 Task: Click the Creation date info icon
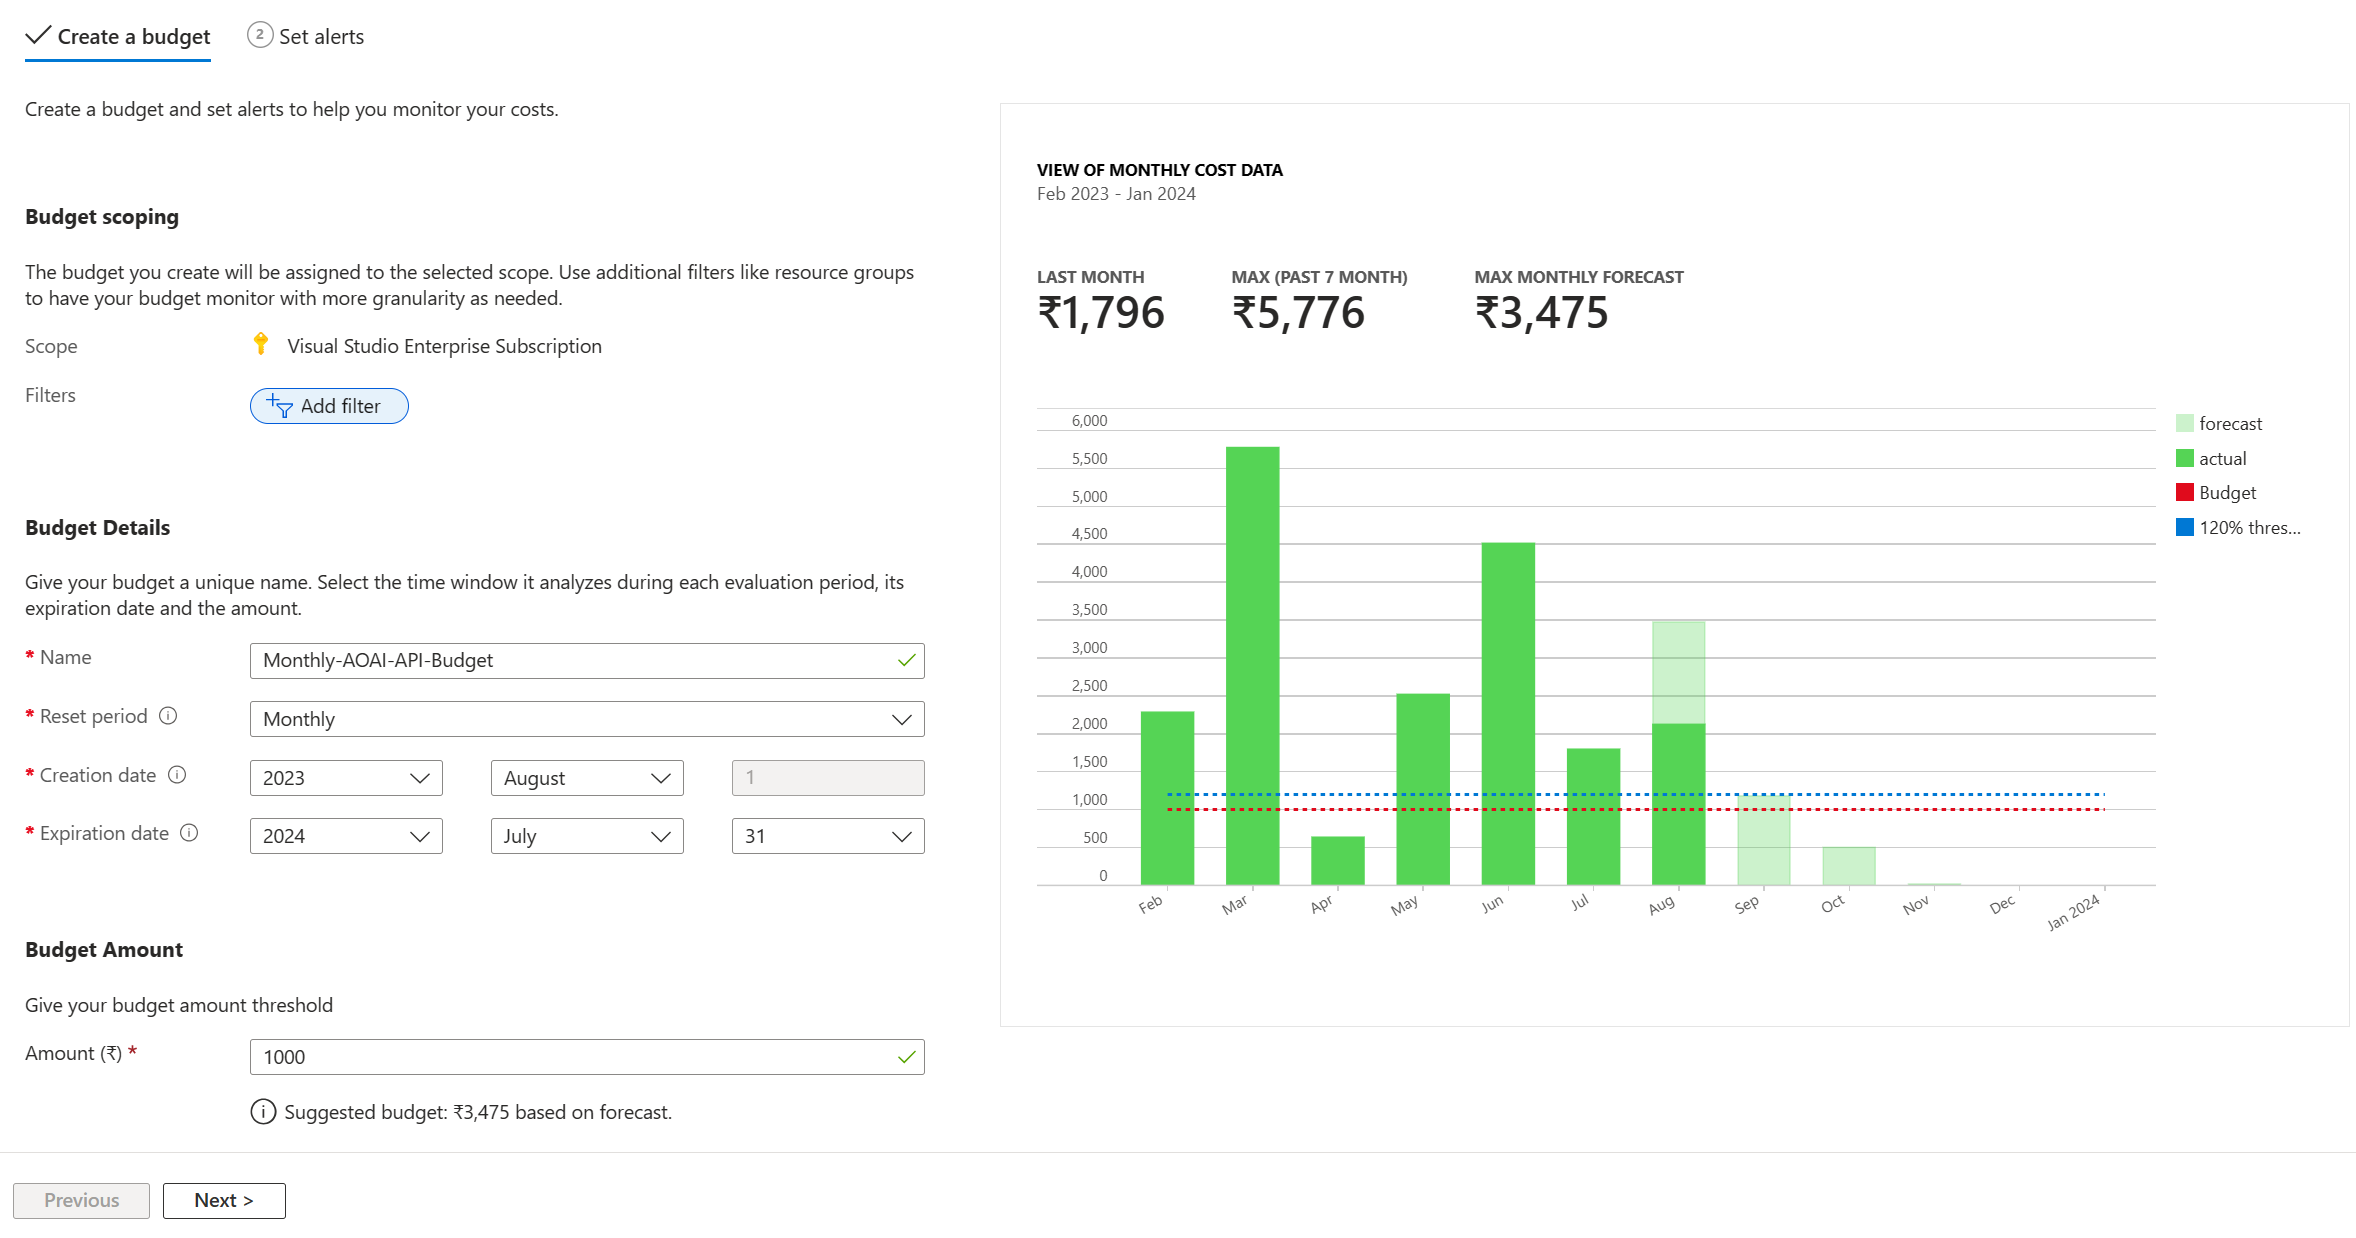(177, 775)
